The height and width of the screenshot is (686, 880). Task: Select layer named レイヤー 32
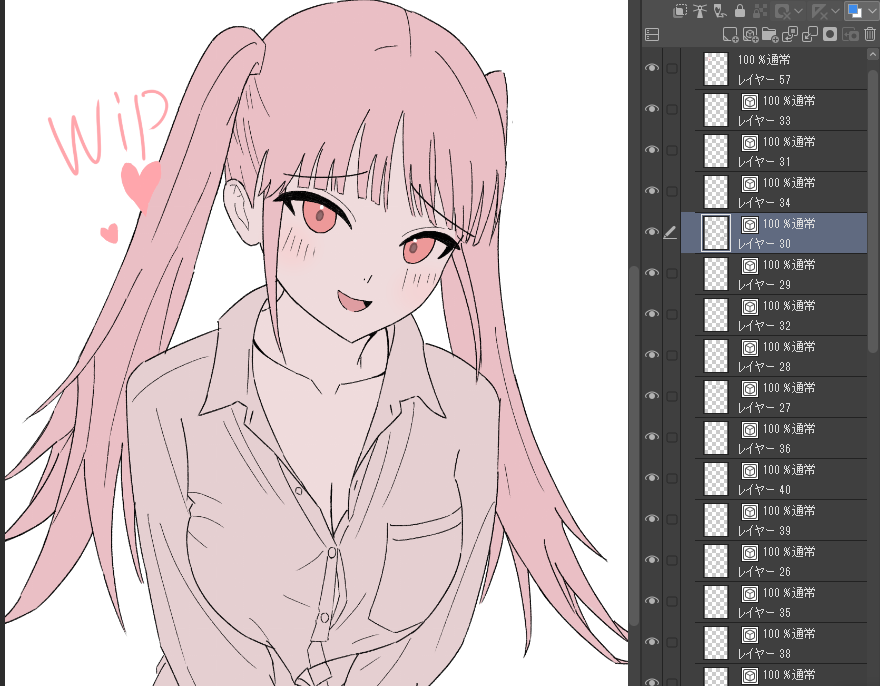click(x=764, y=326)
